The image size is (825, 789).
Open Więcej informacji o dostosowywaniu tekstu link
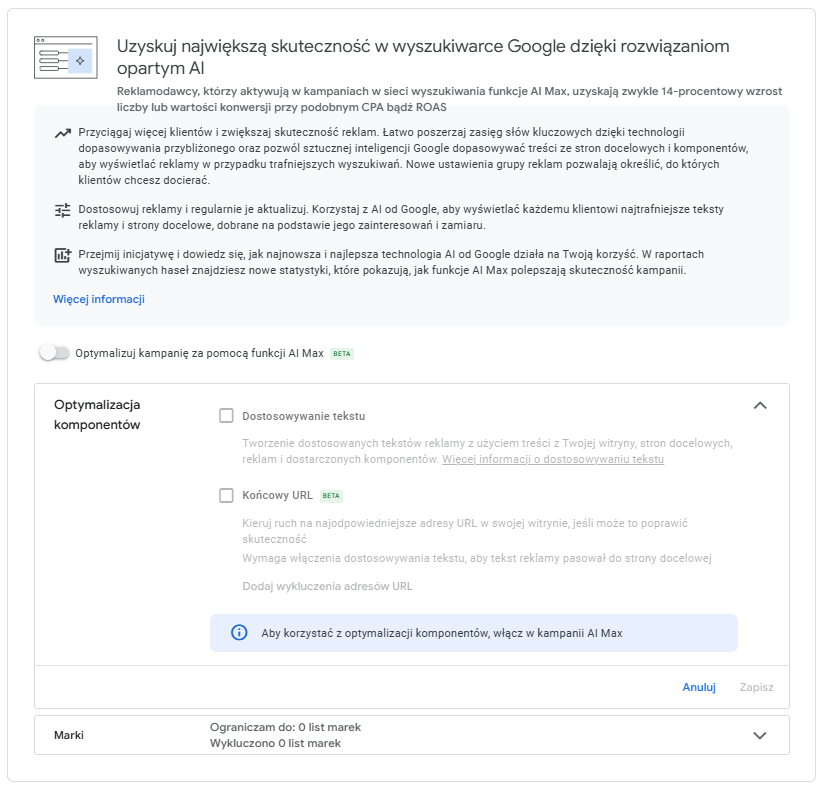pos(553,459)
